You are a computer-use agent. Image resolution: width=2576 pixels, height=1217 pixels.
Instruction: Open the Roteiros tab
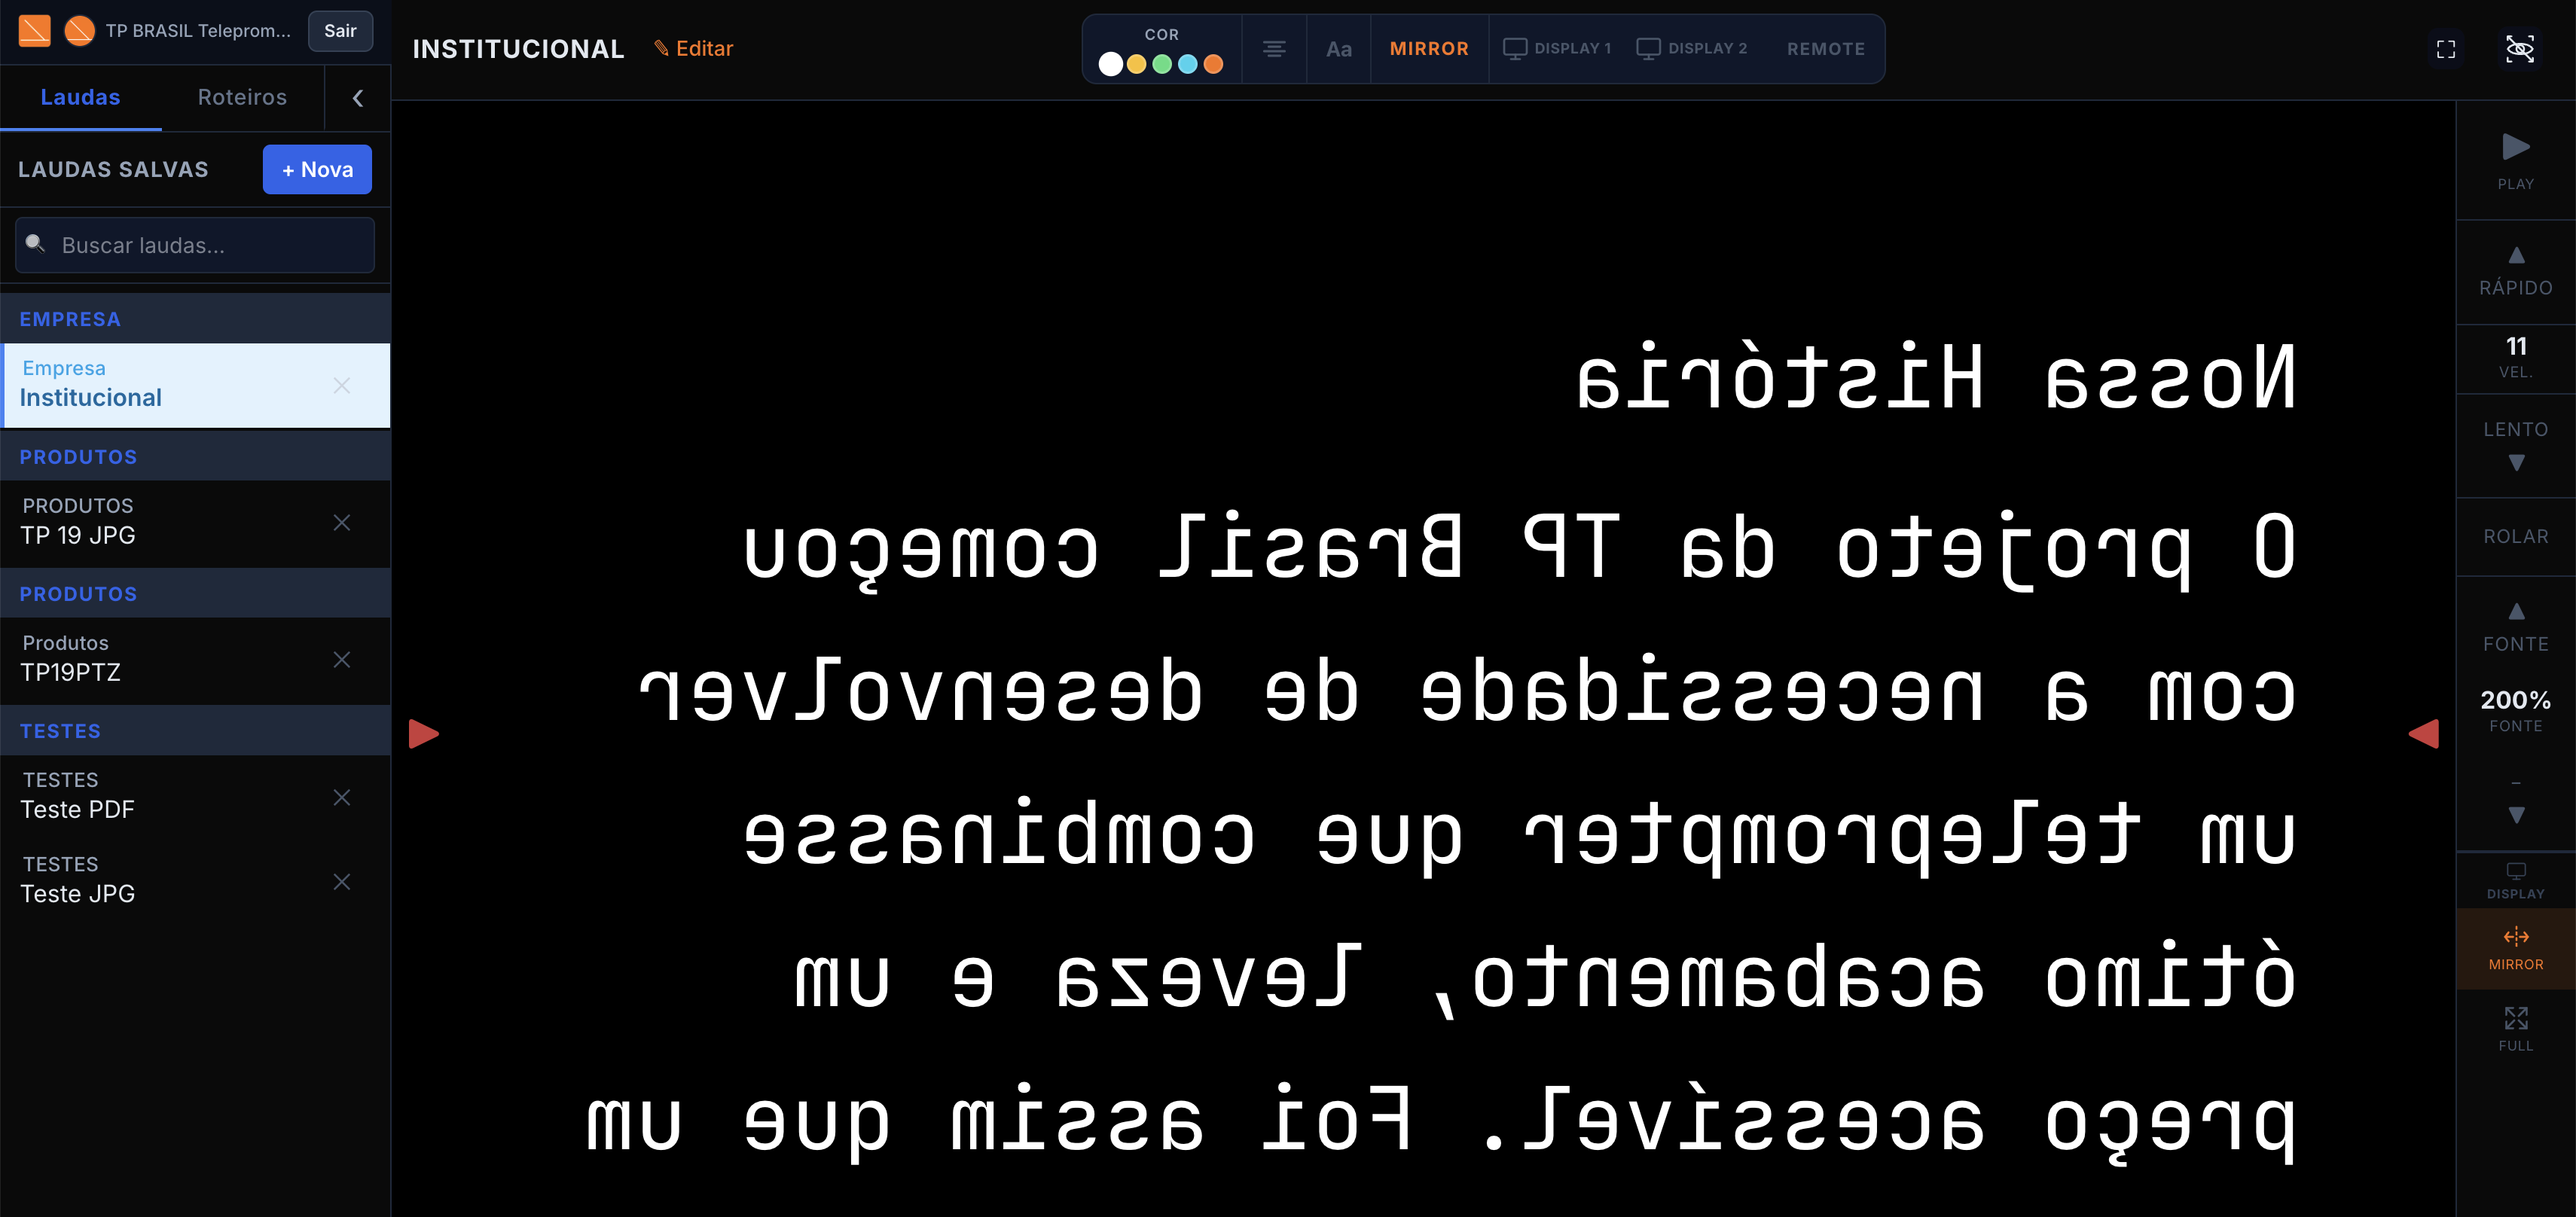coord(242,97)
